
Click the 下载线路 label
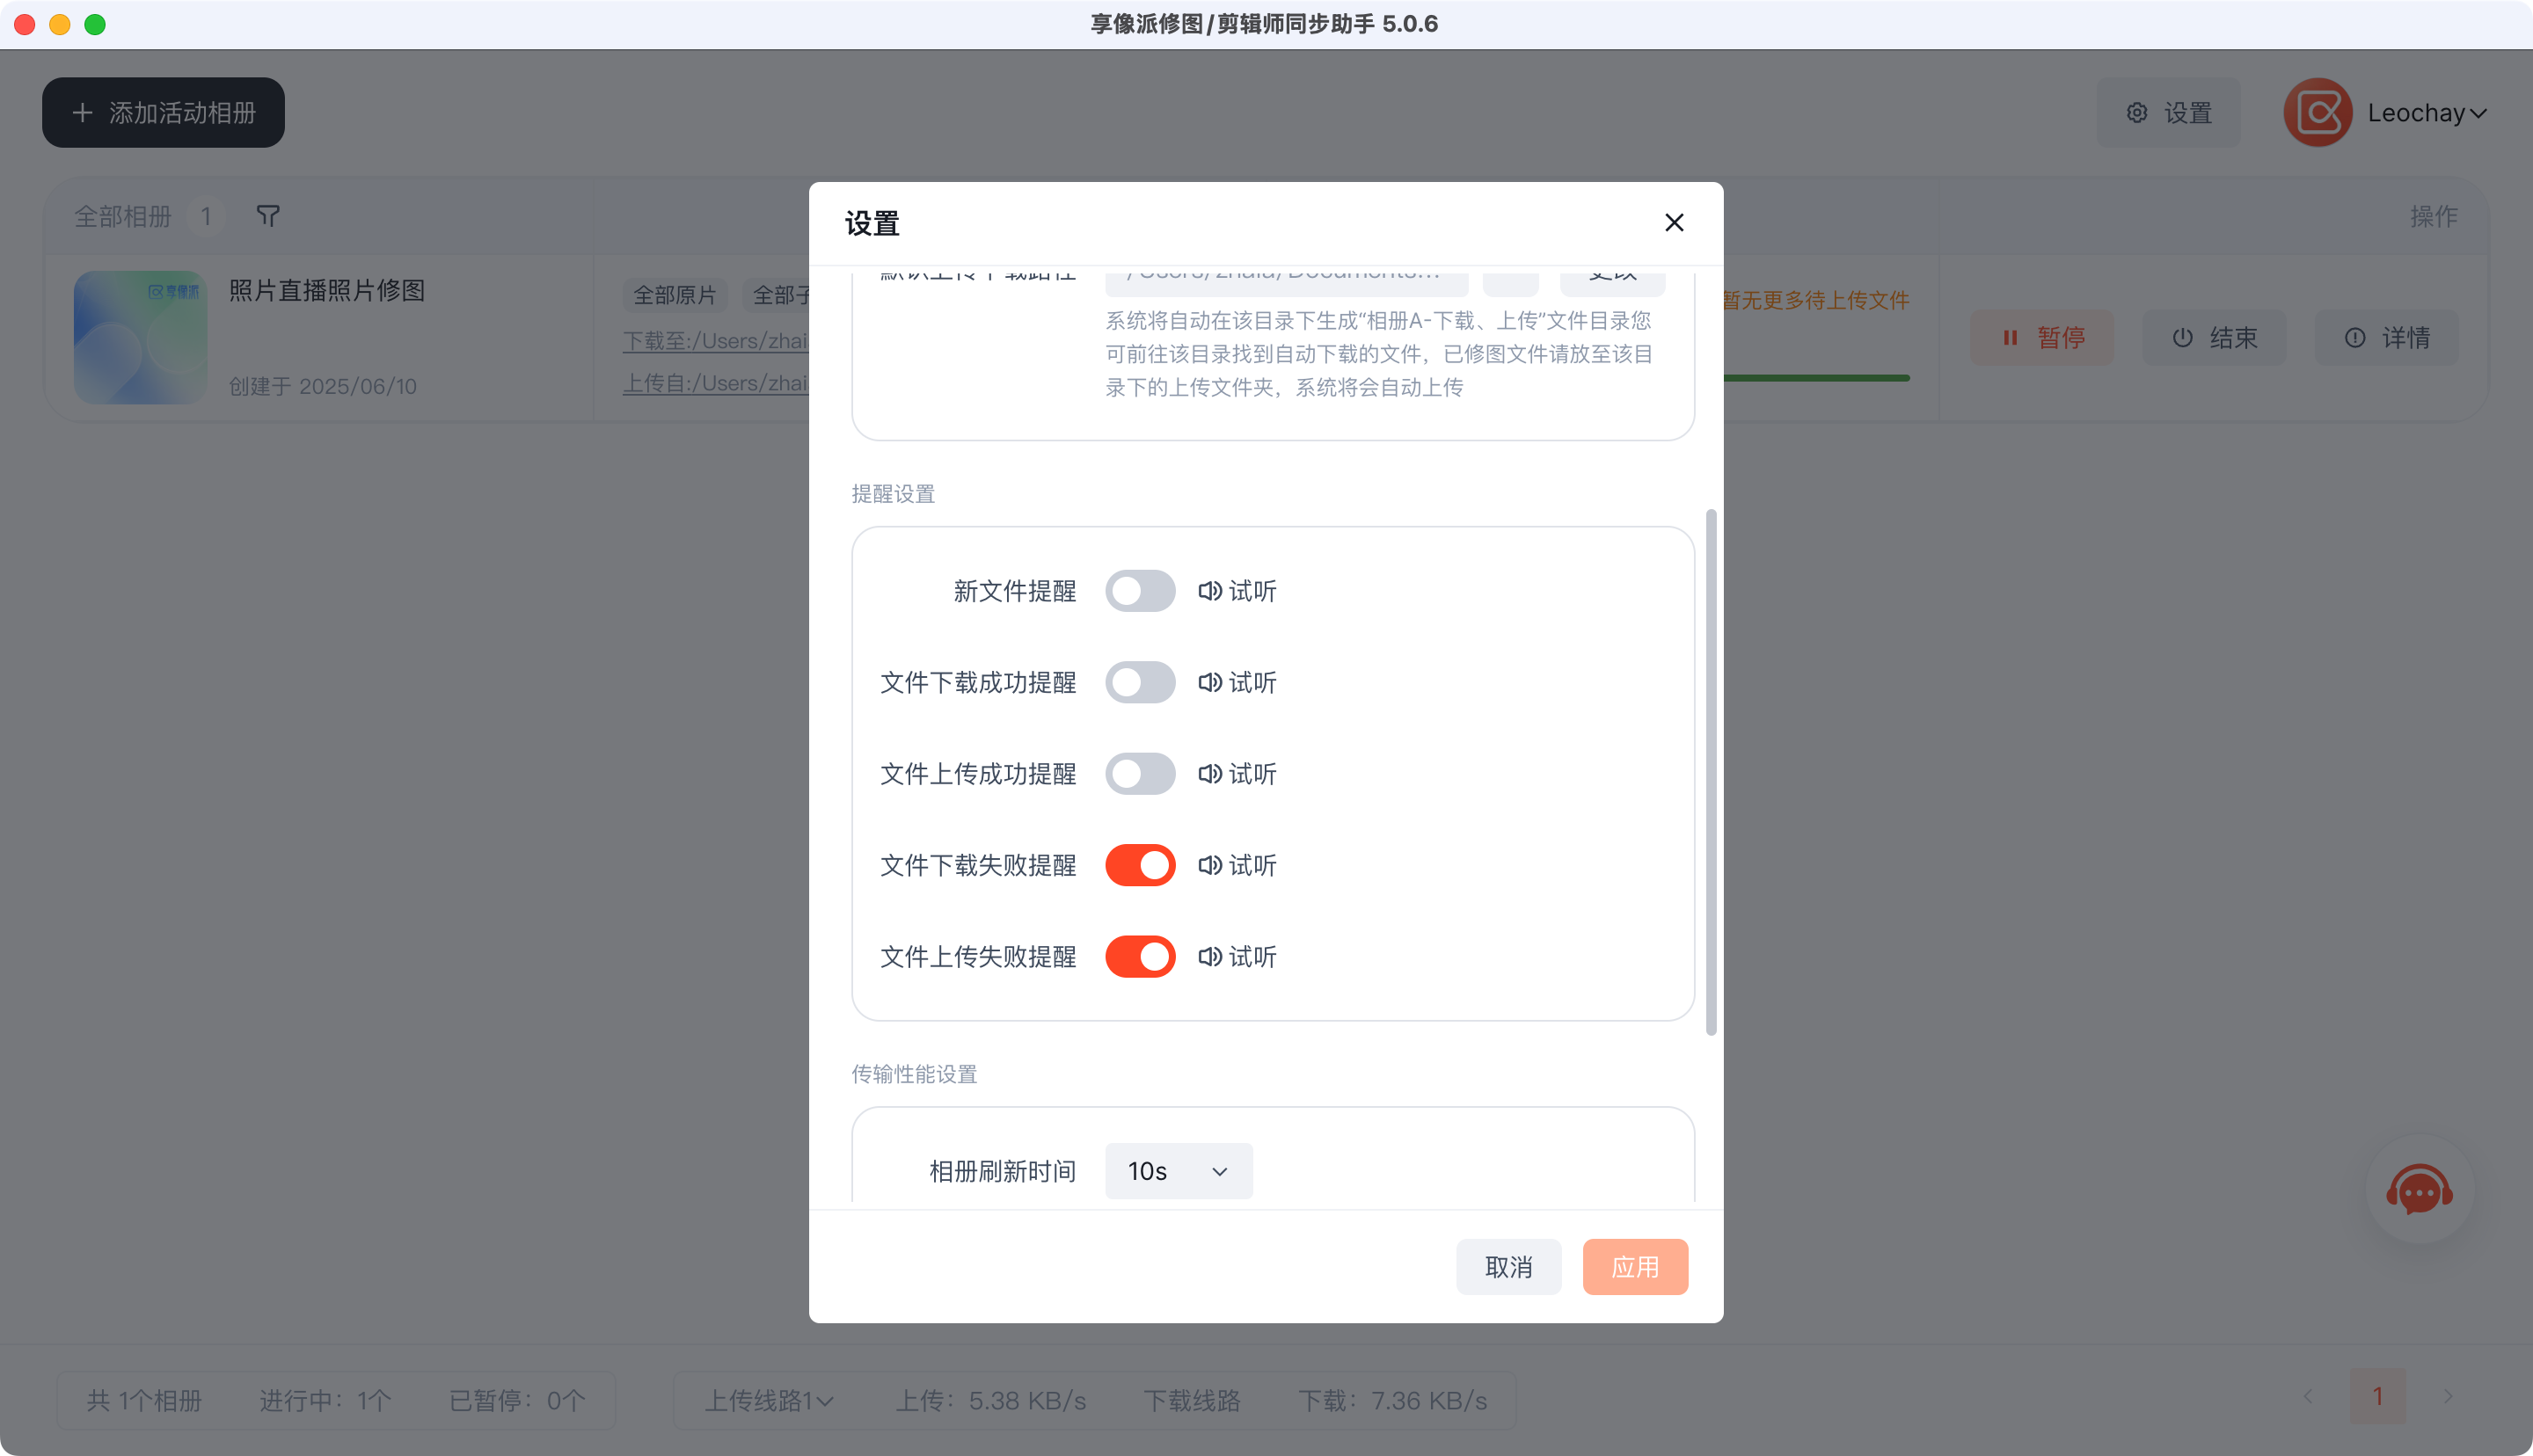1192,1400
